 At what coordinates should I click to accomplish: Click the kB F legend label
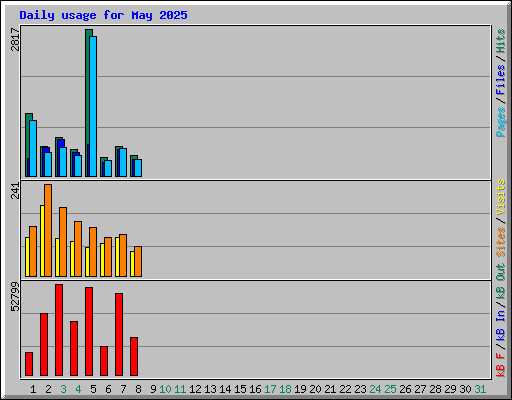point(501,365)
